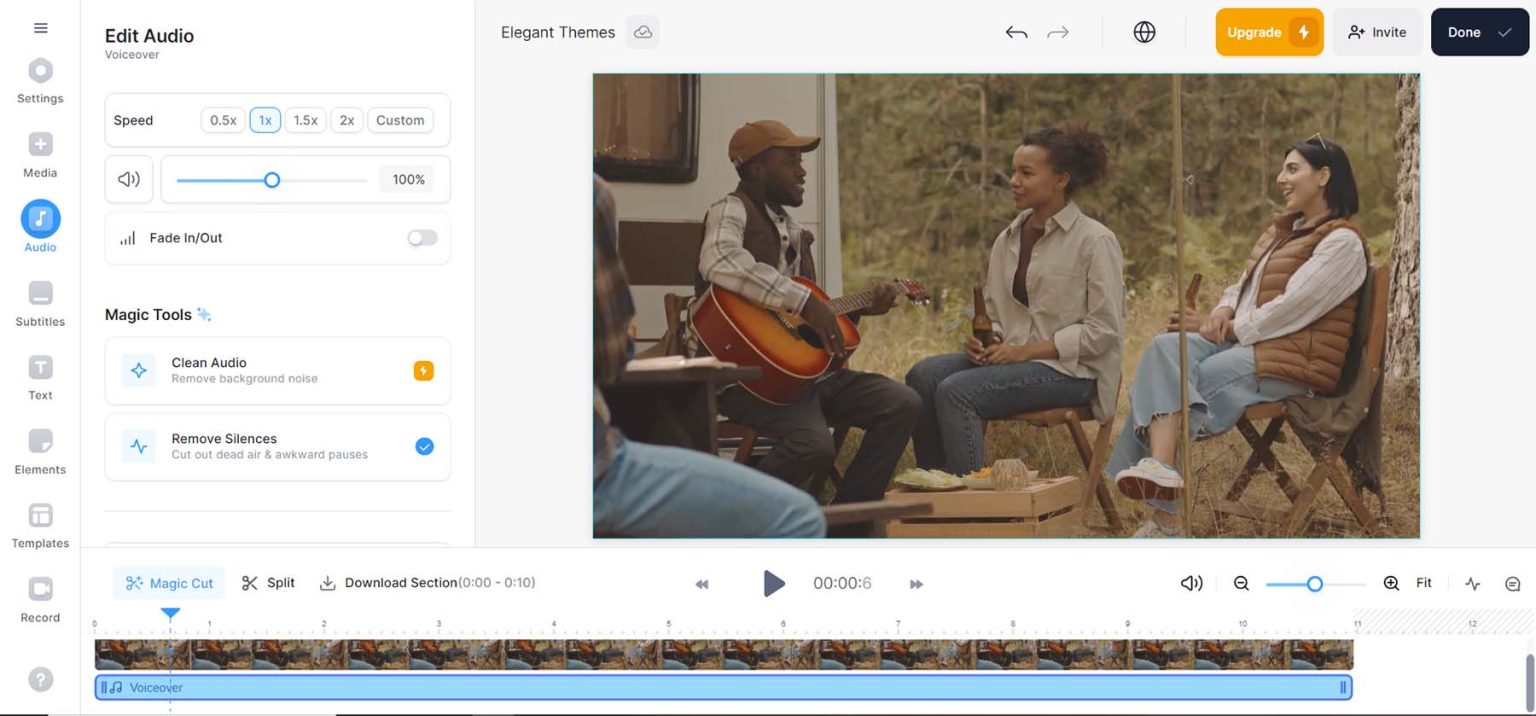
Task: Redo the last action
Action: coord(1058,33)
